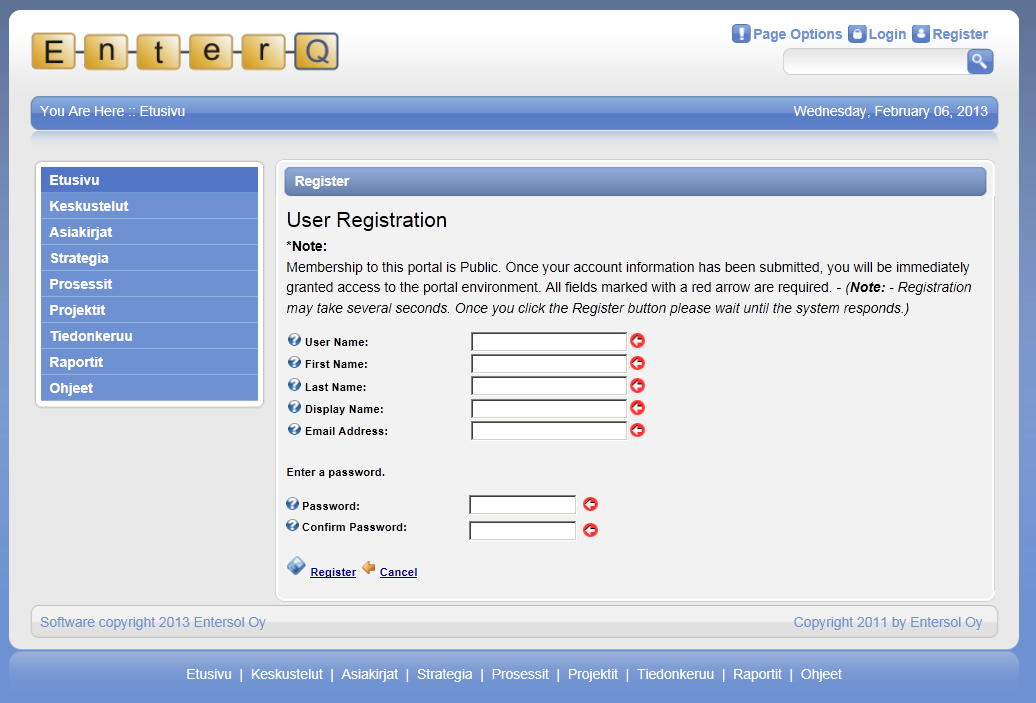Click the blue diamond Register icon
Viewport: 1036px width, 703px height.
click(x=296, y=566)
